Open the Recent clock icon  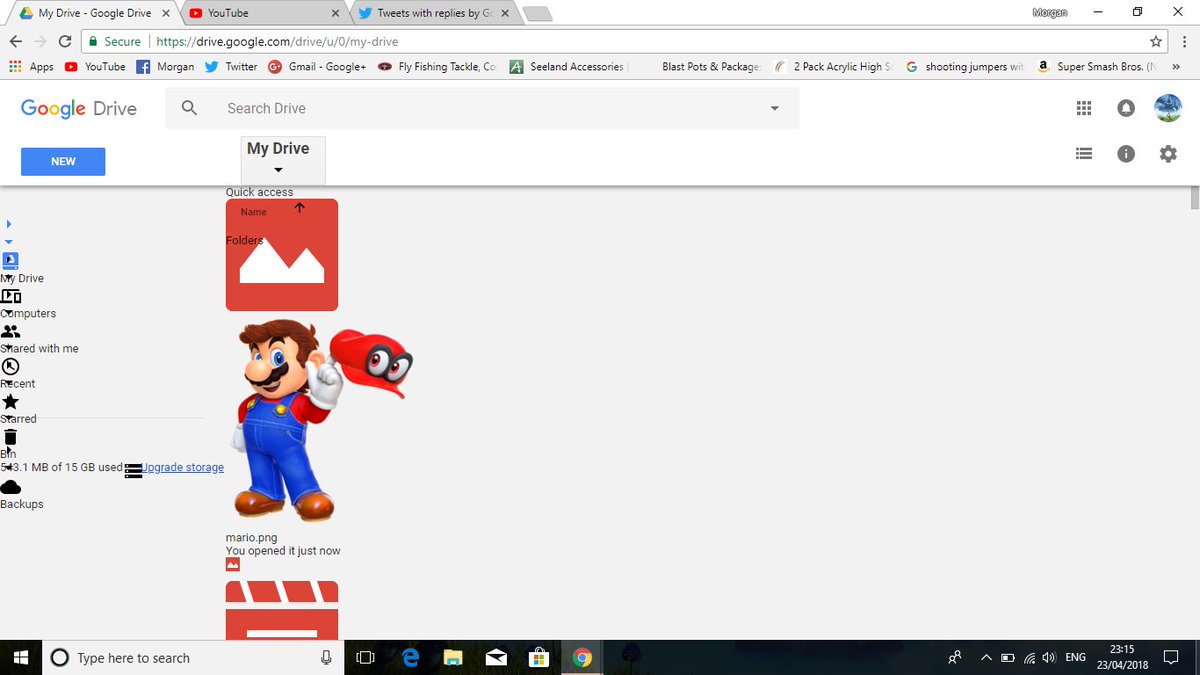(10, 366)
